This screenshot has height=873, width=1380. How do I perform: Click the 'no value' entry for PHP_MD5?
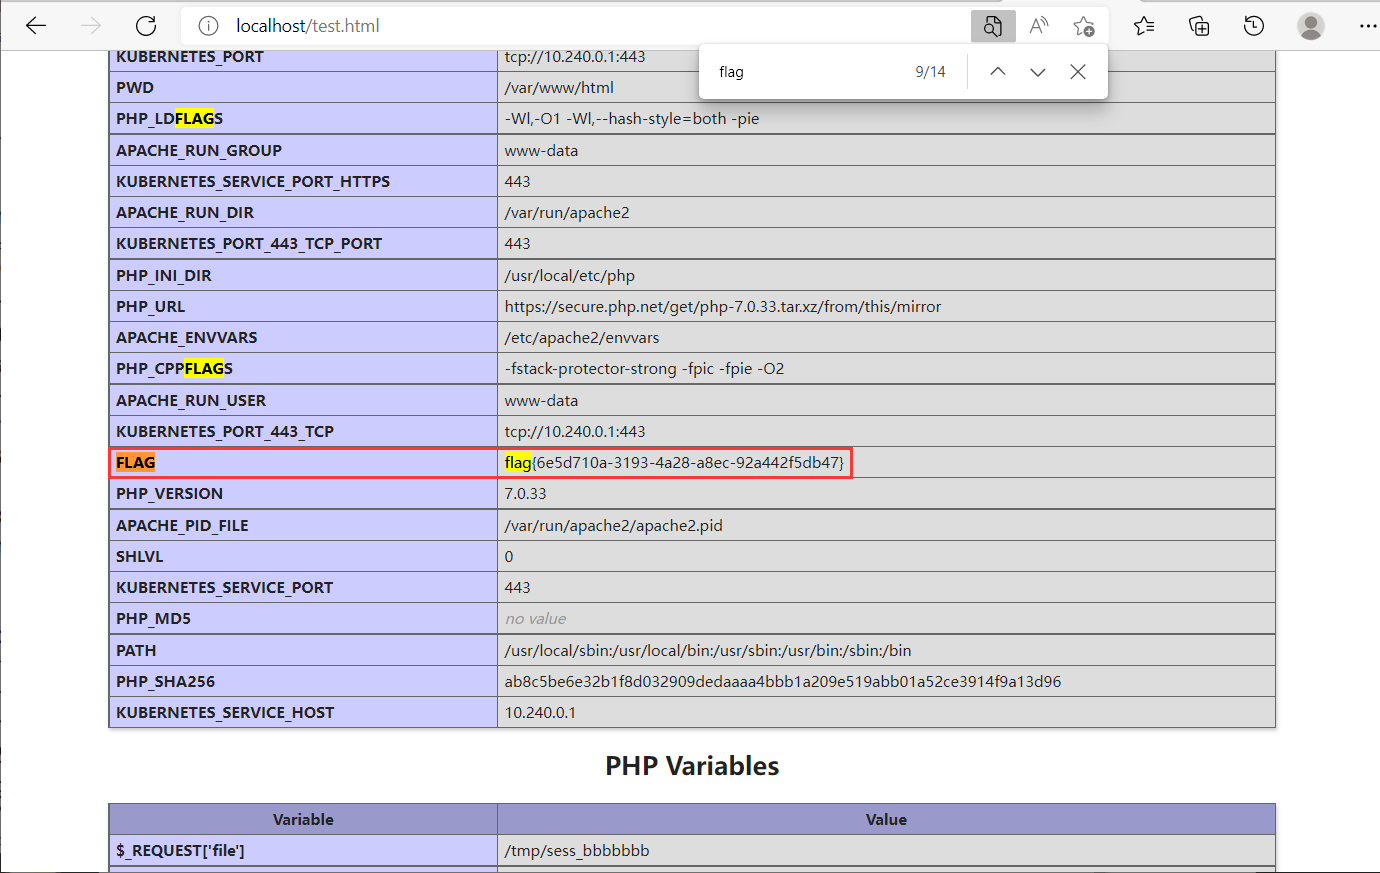pos(535,619)
